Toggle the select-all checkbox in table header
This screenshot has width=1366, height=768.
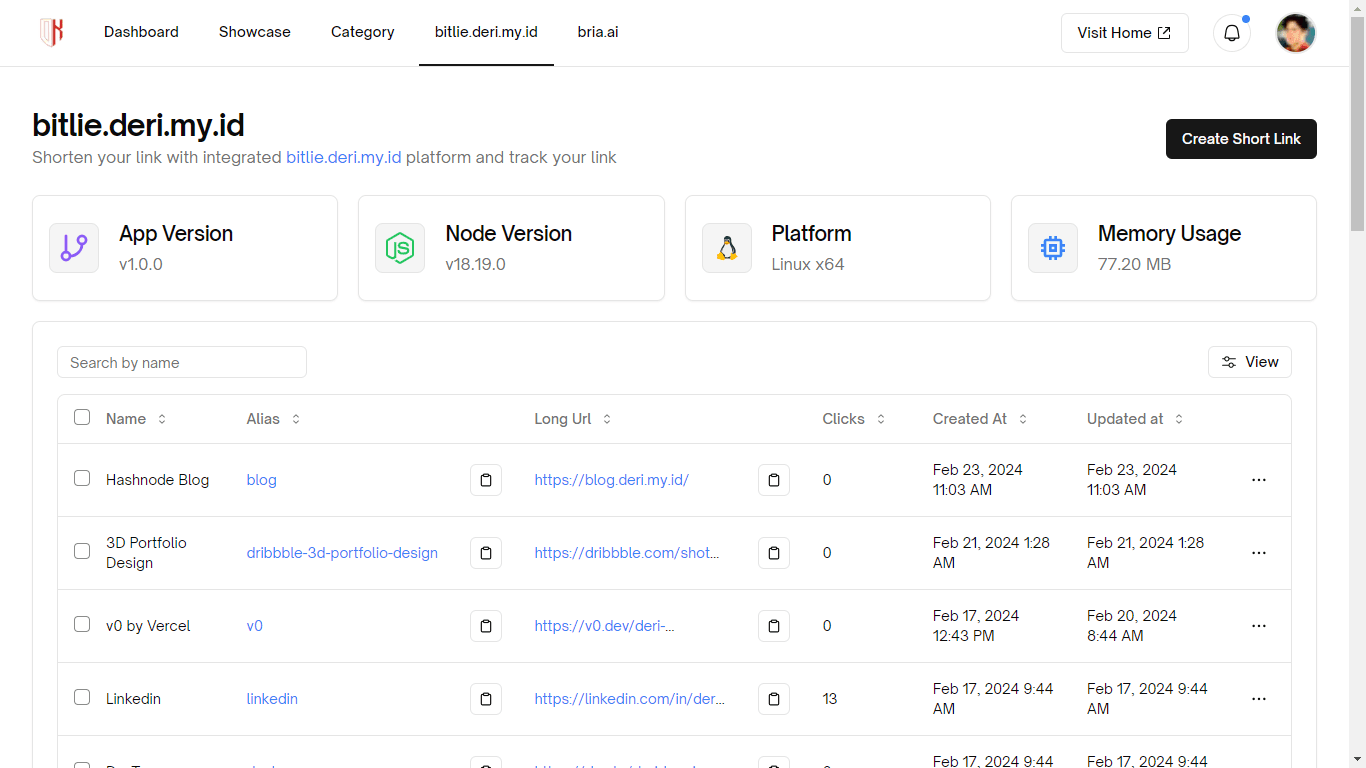[82, 417]
